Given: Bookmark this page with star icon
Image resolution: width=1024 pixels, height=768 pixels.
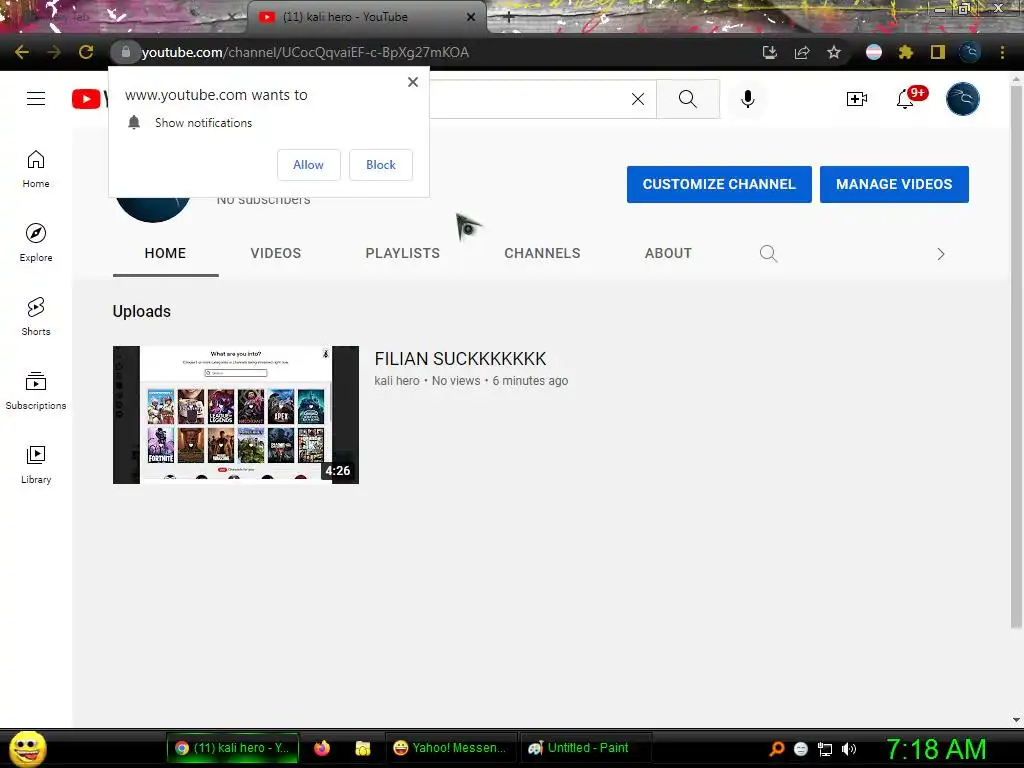Looking at the screenshot, I should coord(834,52).
